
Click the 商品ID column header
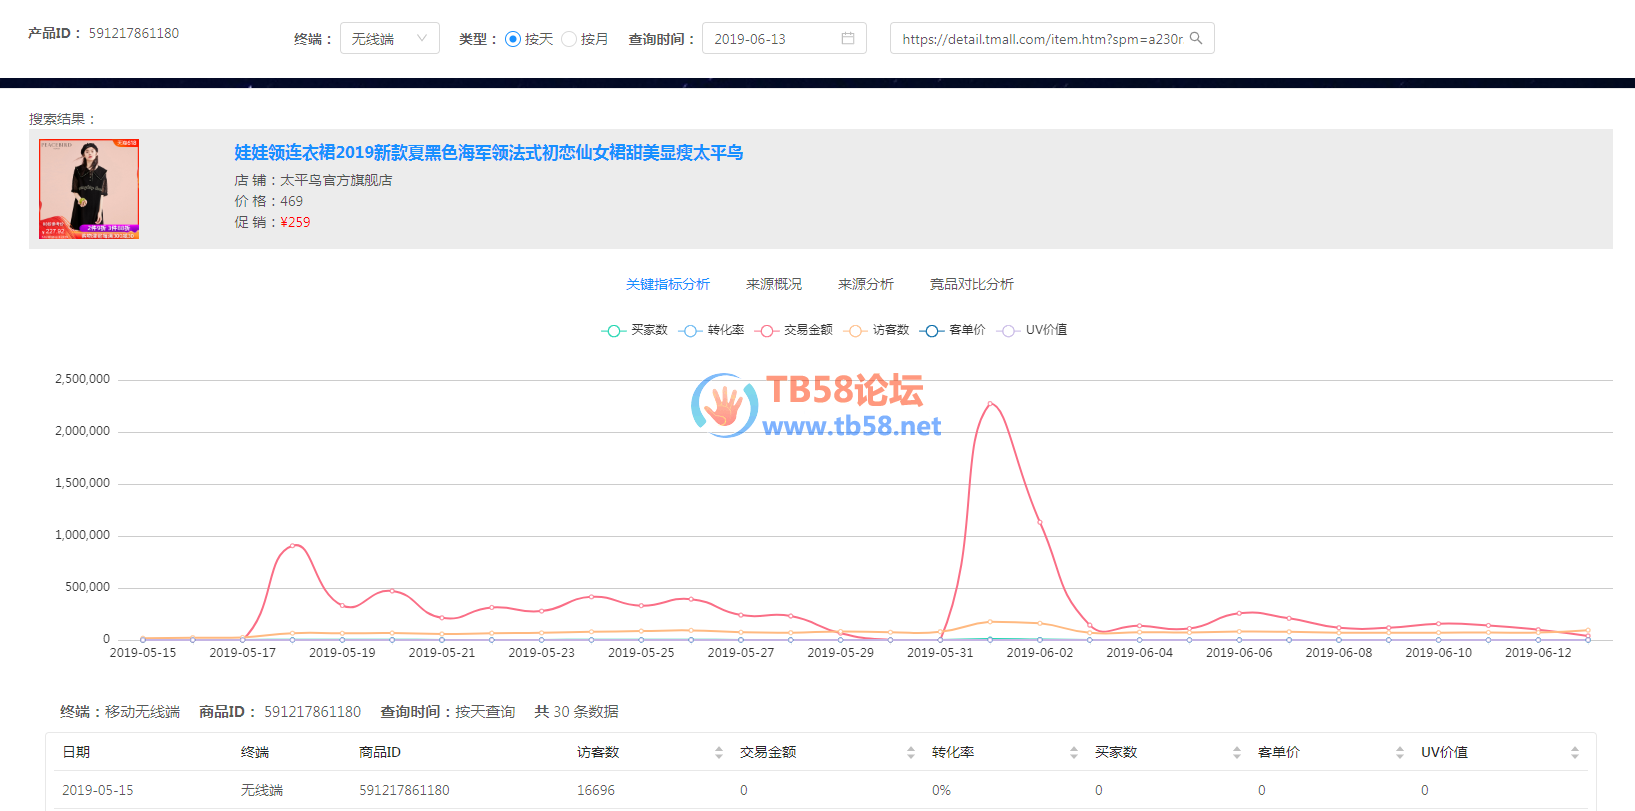point(380,752)
